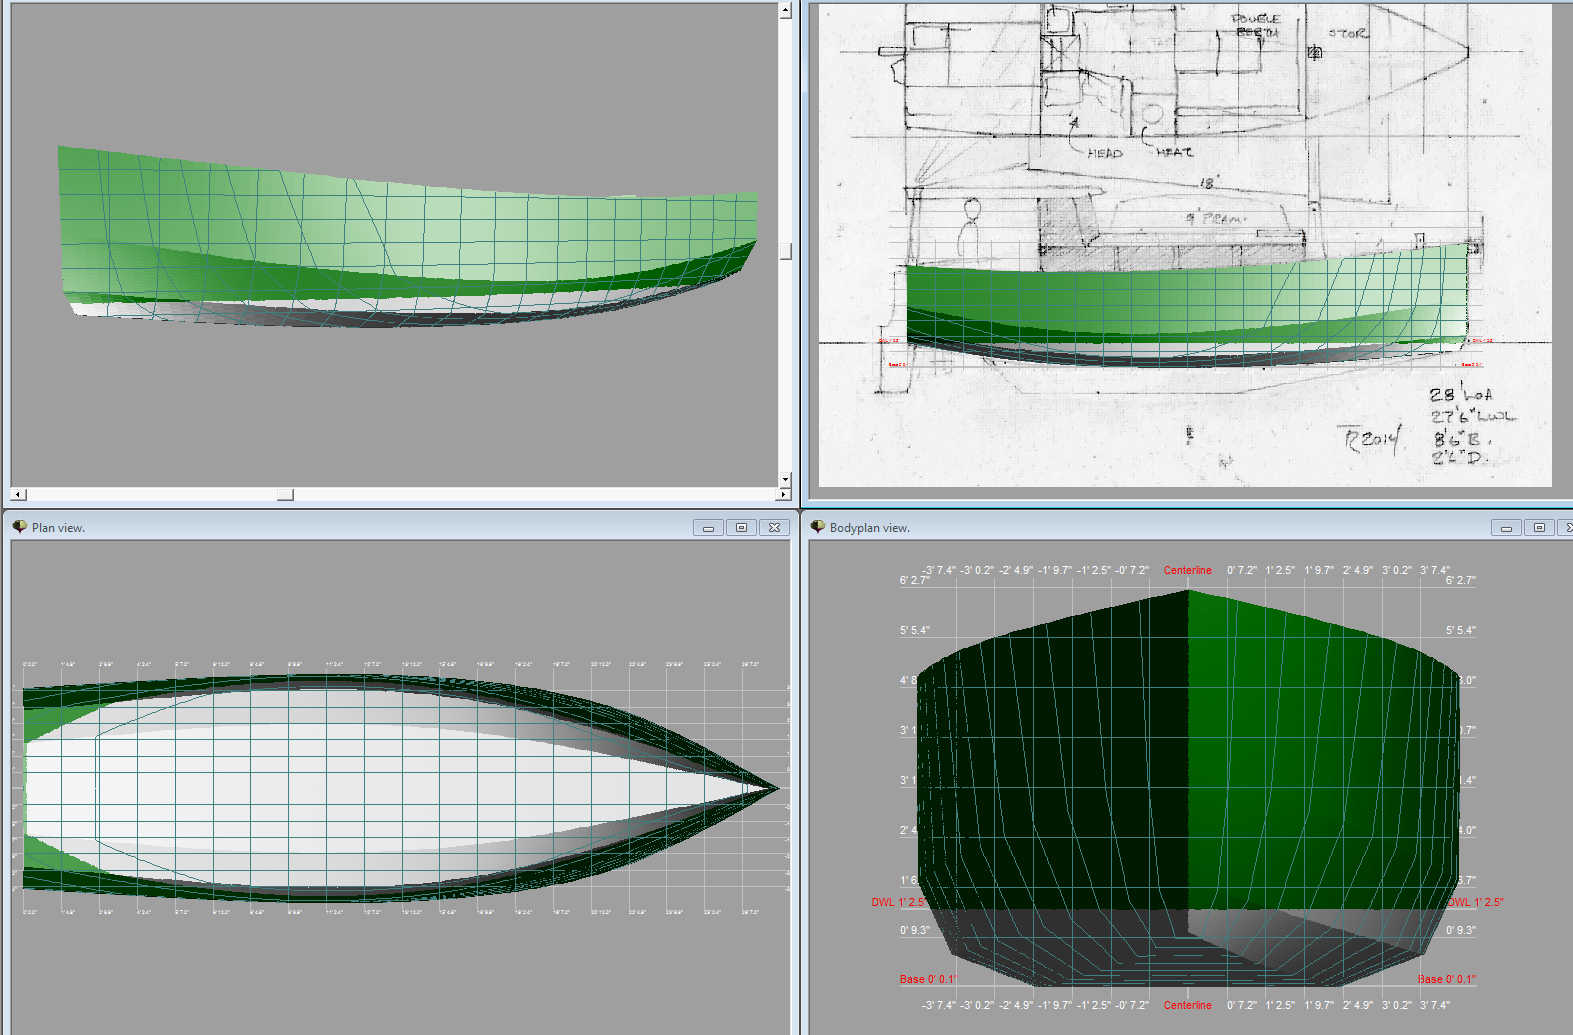Click the right Base 0' 0.1" label

1447,979
